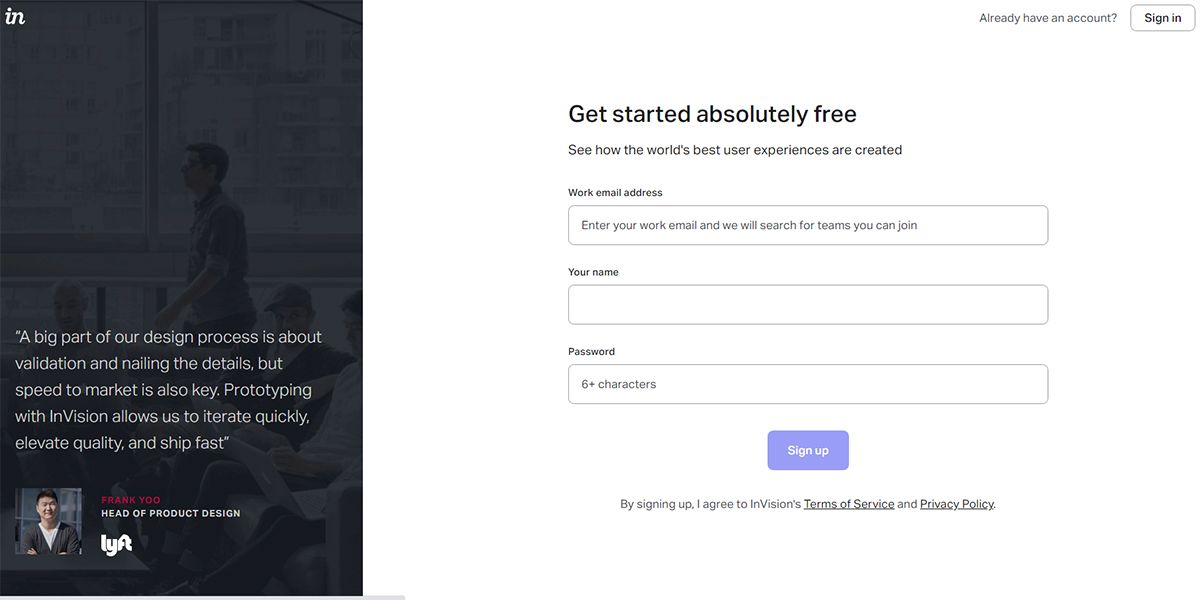
Task: Click the subheading about best user experiences
Action: point(735,150)
